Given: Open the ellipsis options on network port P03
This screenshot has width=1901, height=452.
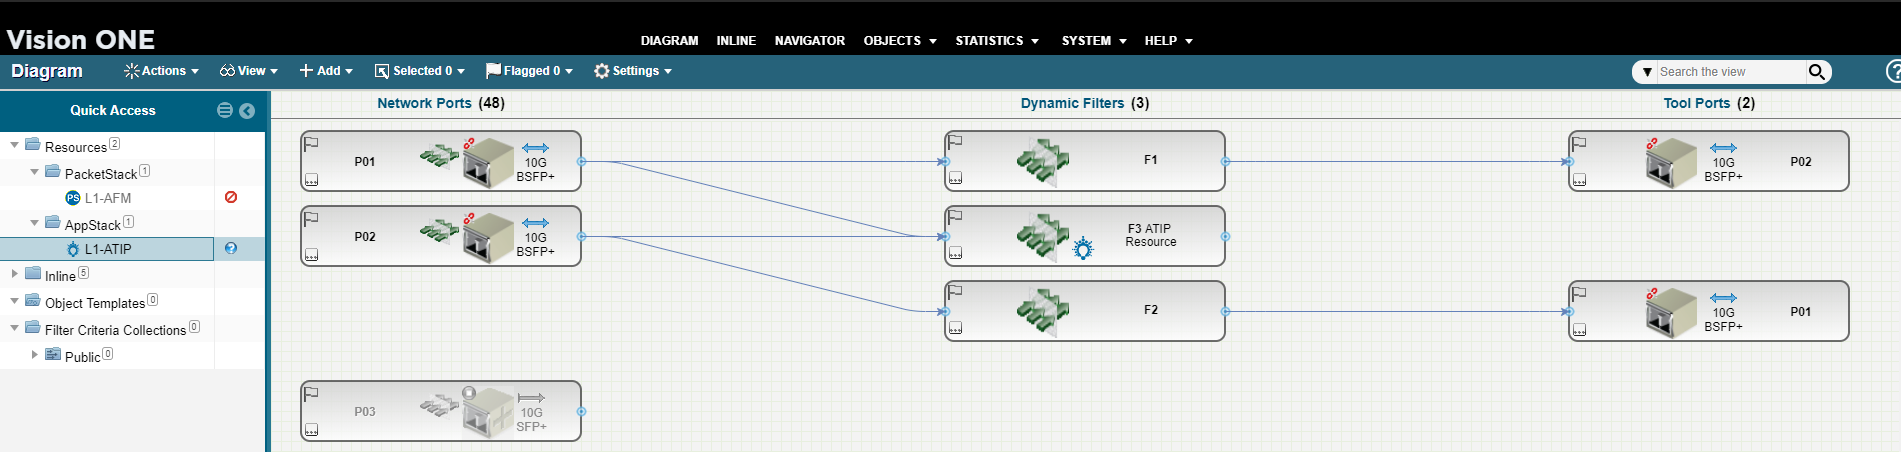Looking at the screenshot, I should click(311, 430).
